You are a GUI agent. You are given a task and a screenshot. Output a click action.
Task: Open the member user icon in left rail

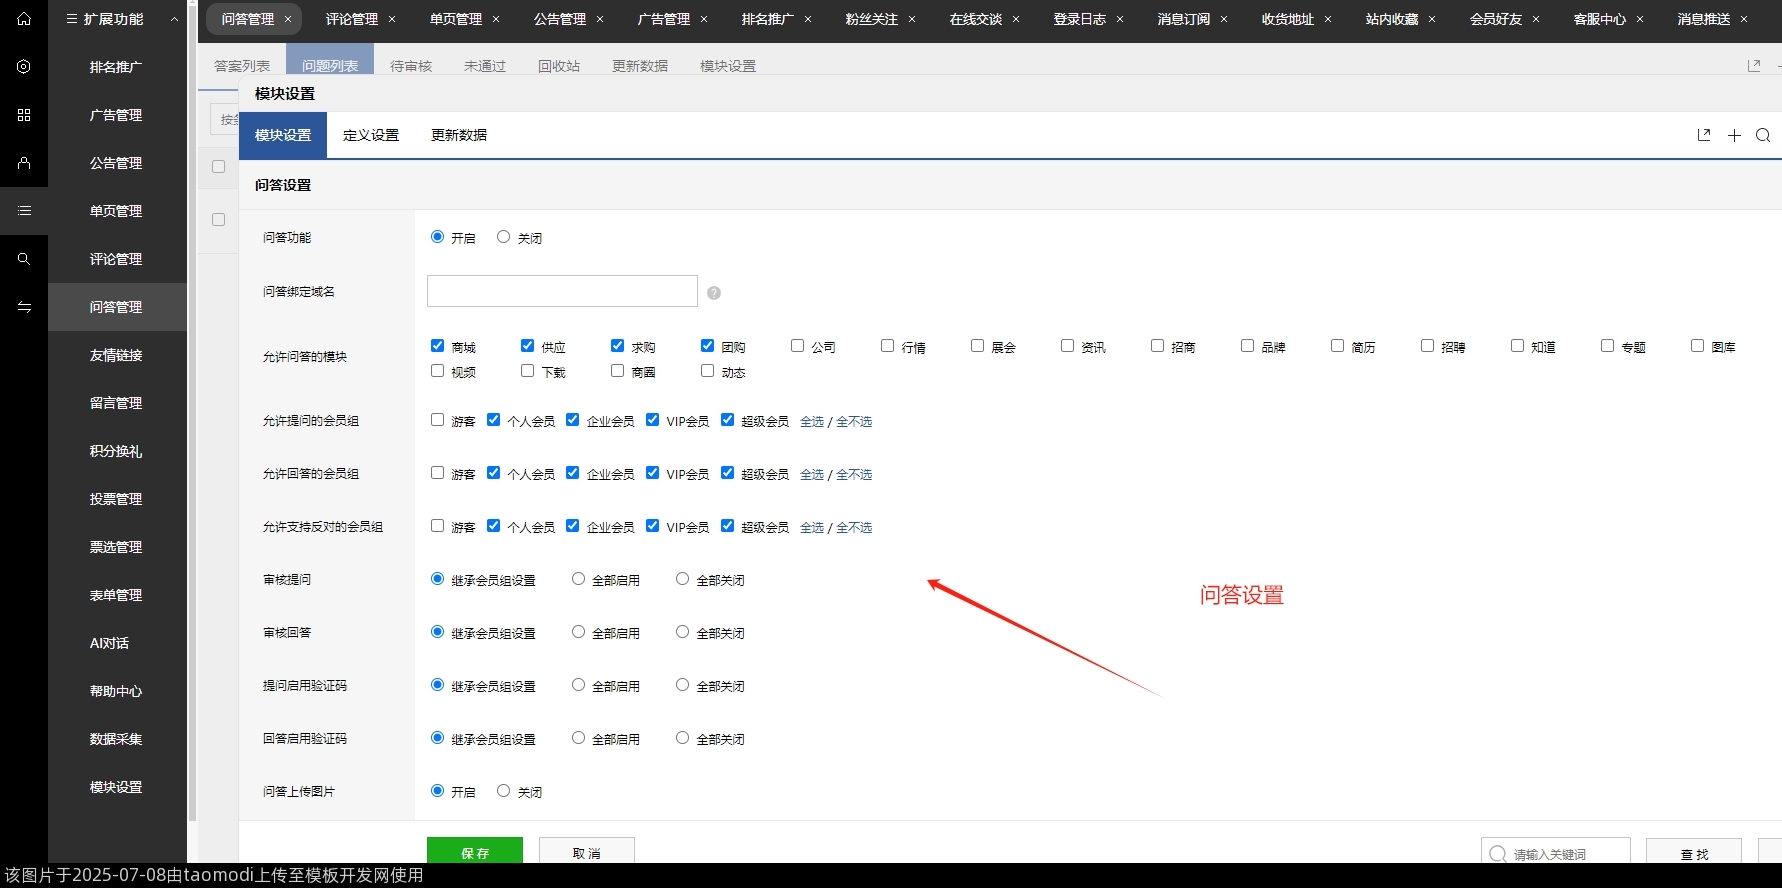click(24, 163)
